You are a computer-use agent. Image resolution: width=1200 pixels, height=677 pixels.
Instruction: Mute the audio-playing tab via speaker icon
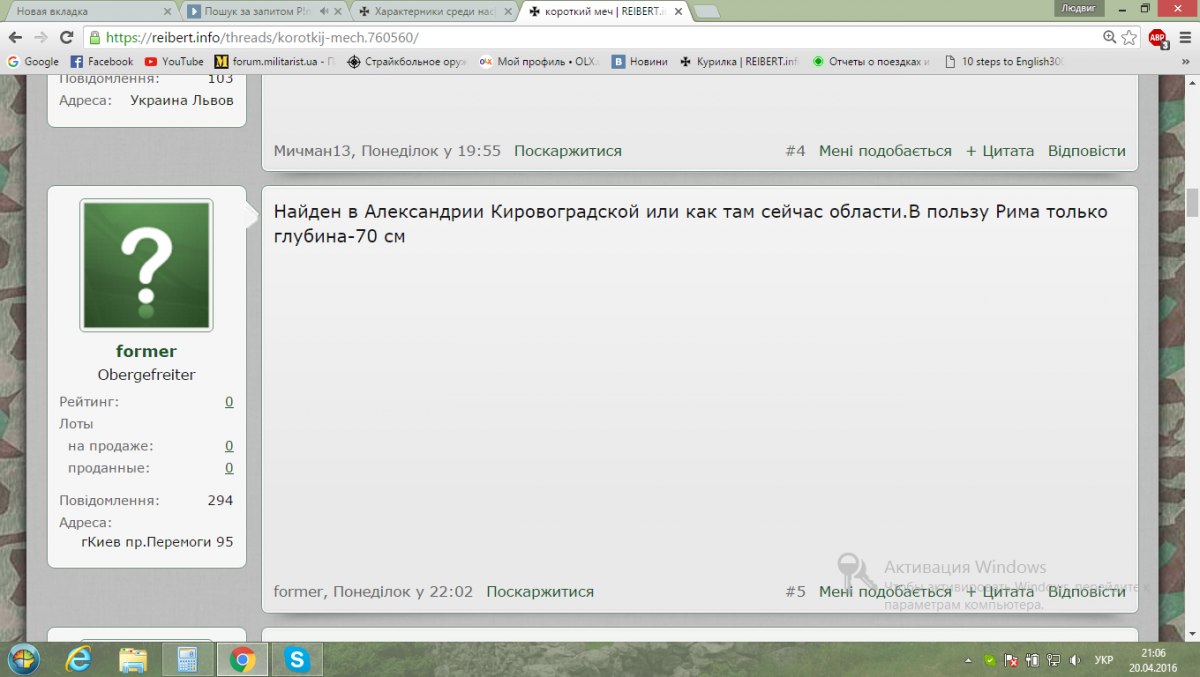[x=324, y=11]
